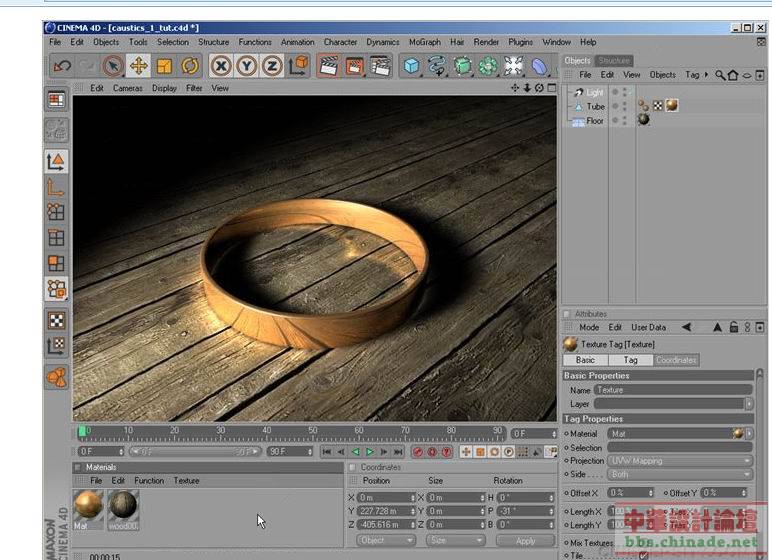772x560 pixels.
Task: Click the Apply button in Coordinates
Action: click(525, 540)
